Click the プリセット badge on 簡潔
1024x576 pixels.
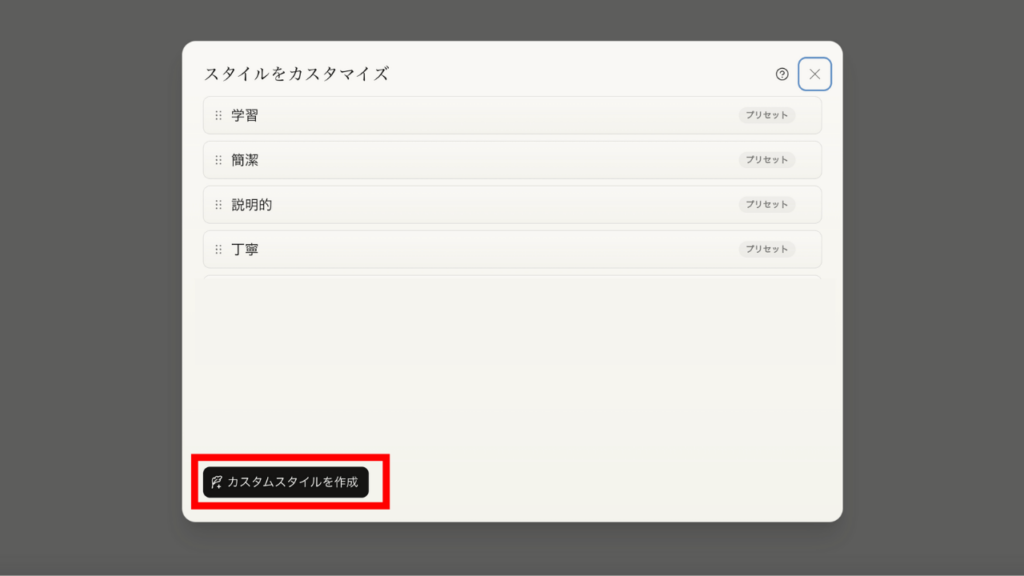[767, 159]
